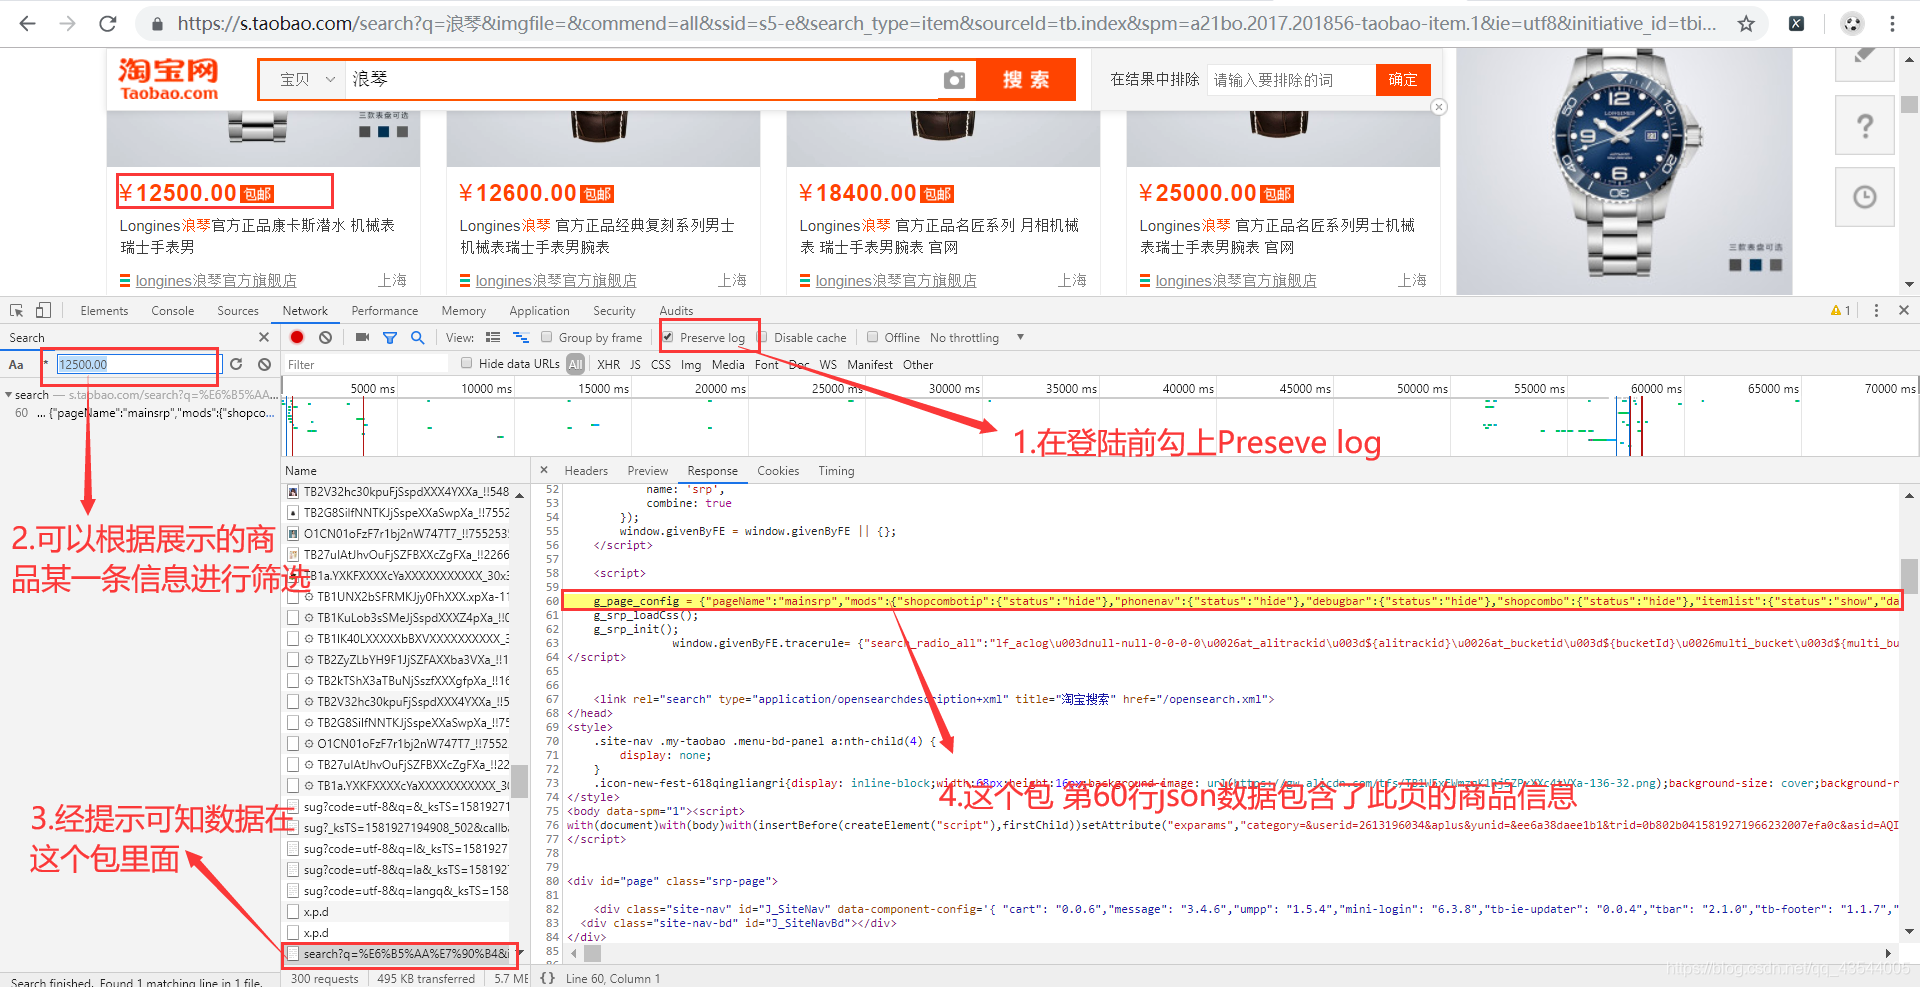The image size is (1920, 987).
Task: Click the camera image-search icon in Taobao search box
Action: [x=954, y=80]
